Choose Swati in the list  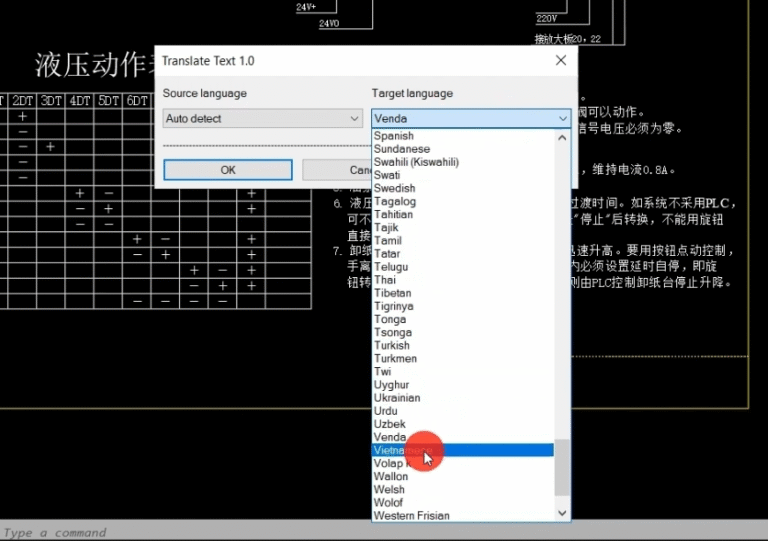[463, 175]
